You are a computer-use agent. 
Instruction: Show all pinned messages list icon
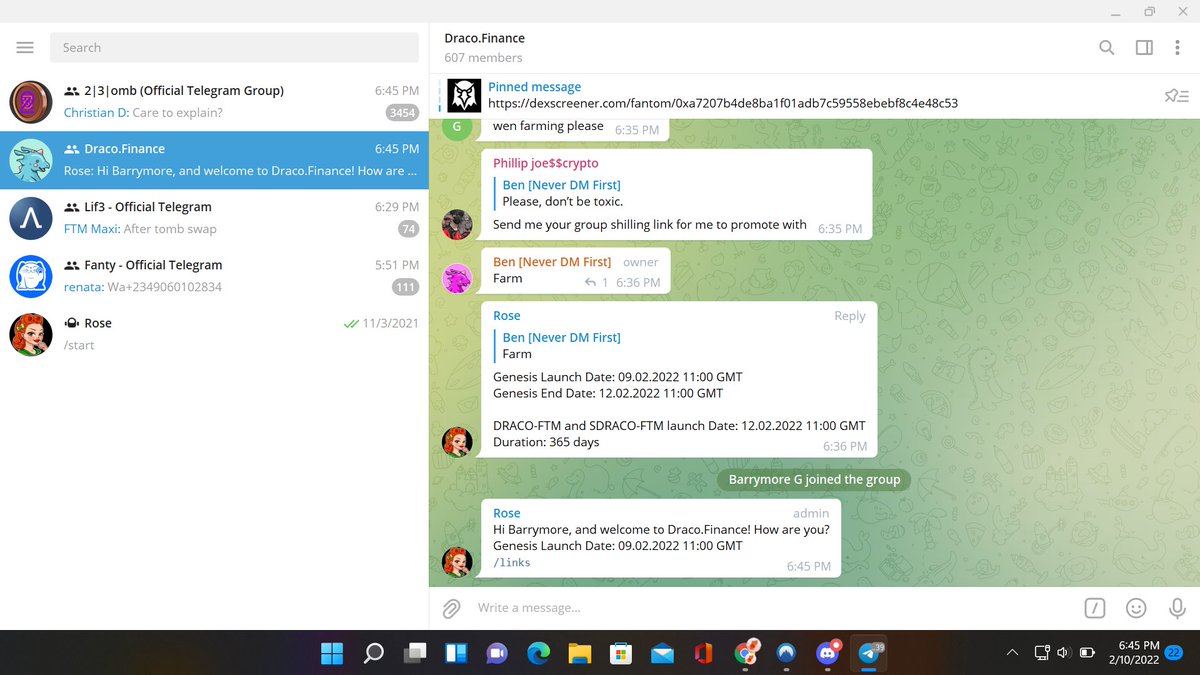(x=1176, y=96)
